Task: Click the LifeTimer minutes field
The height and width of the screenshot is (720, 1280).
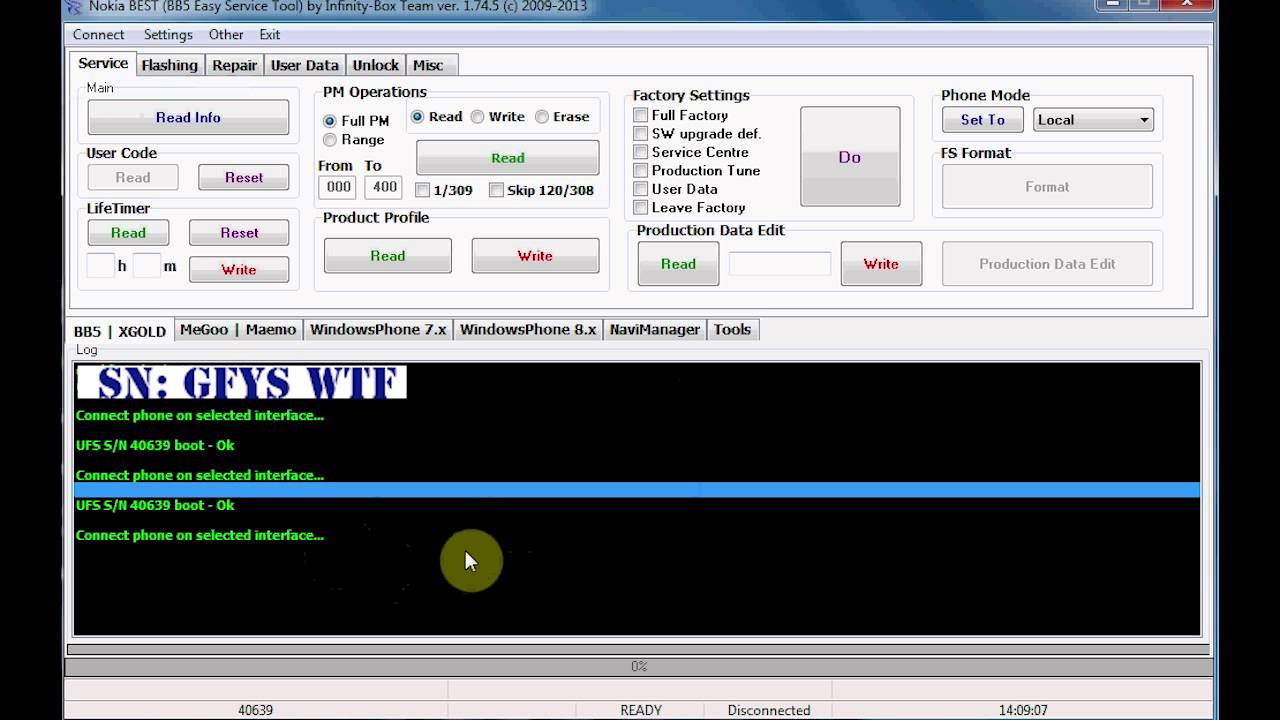Action: 146,266
